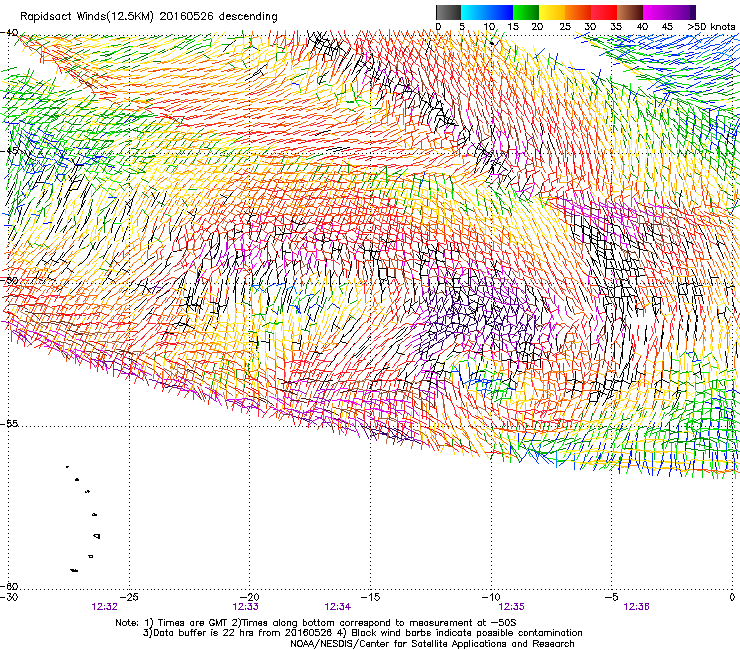Click the 'NOAA/NESDIS/Center for Satellite Applications' credit line
The width and height of the screenshot is (740, 650).
pos(432,644)
